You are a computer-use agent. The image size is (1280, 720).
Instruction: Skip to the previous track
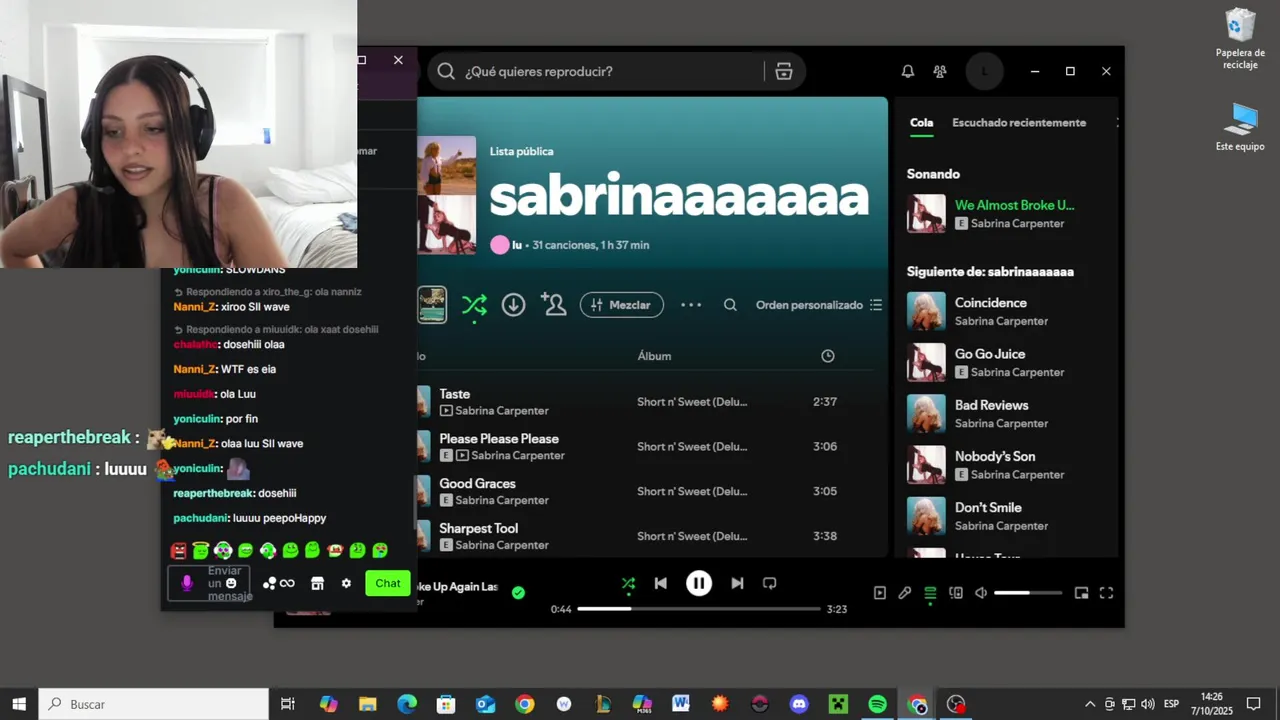tap(661, 583)
